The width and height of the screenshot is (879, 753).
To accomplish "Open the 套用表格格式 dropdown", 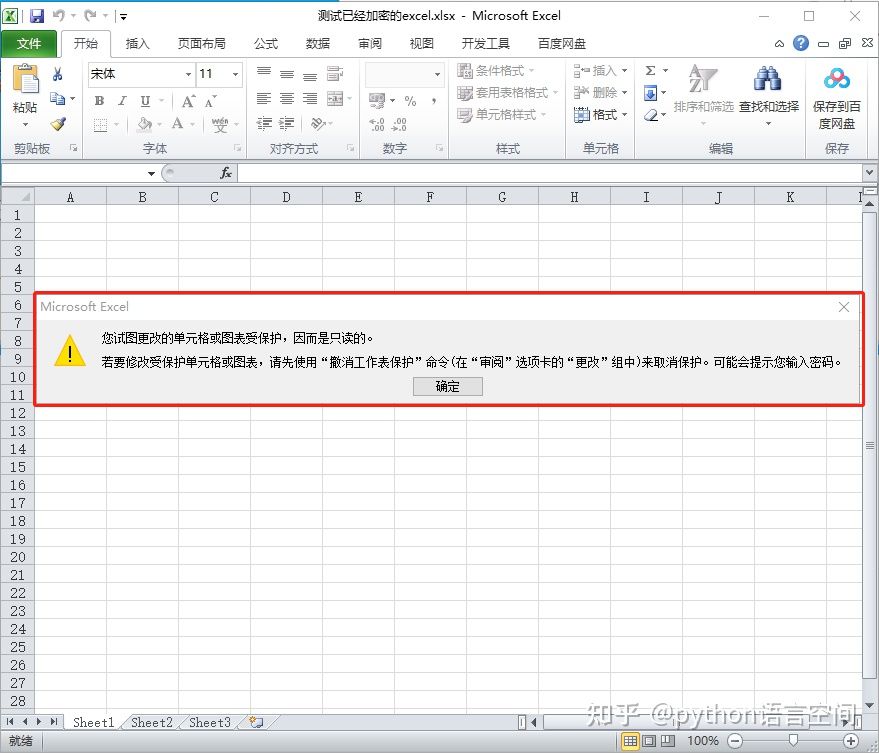I will [x=508, y=93].
